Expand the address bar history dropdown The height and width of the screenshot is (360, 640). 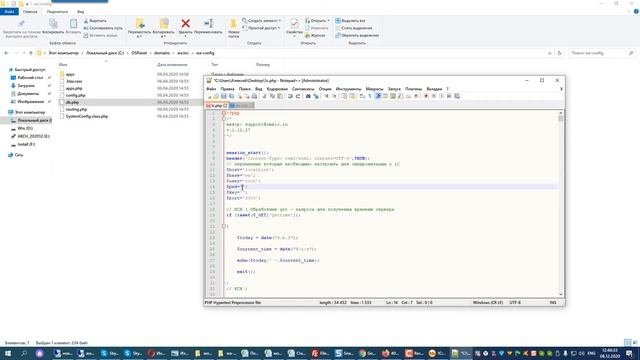(x=549, y=53)
